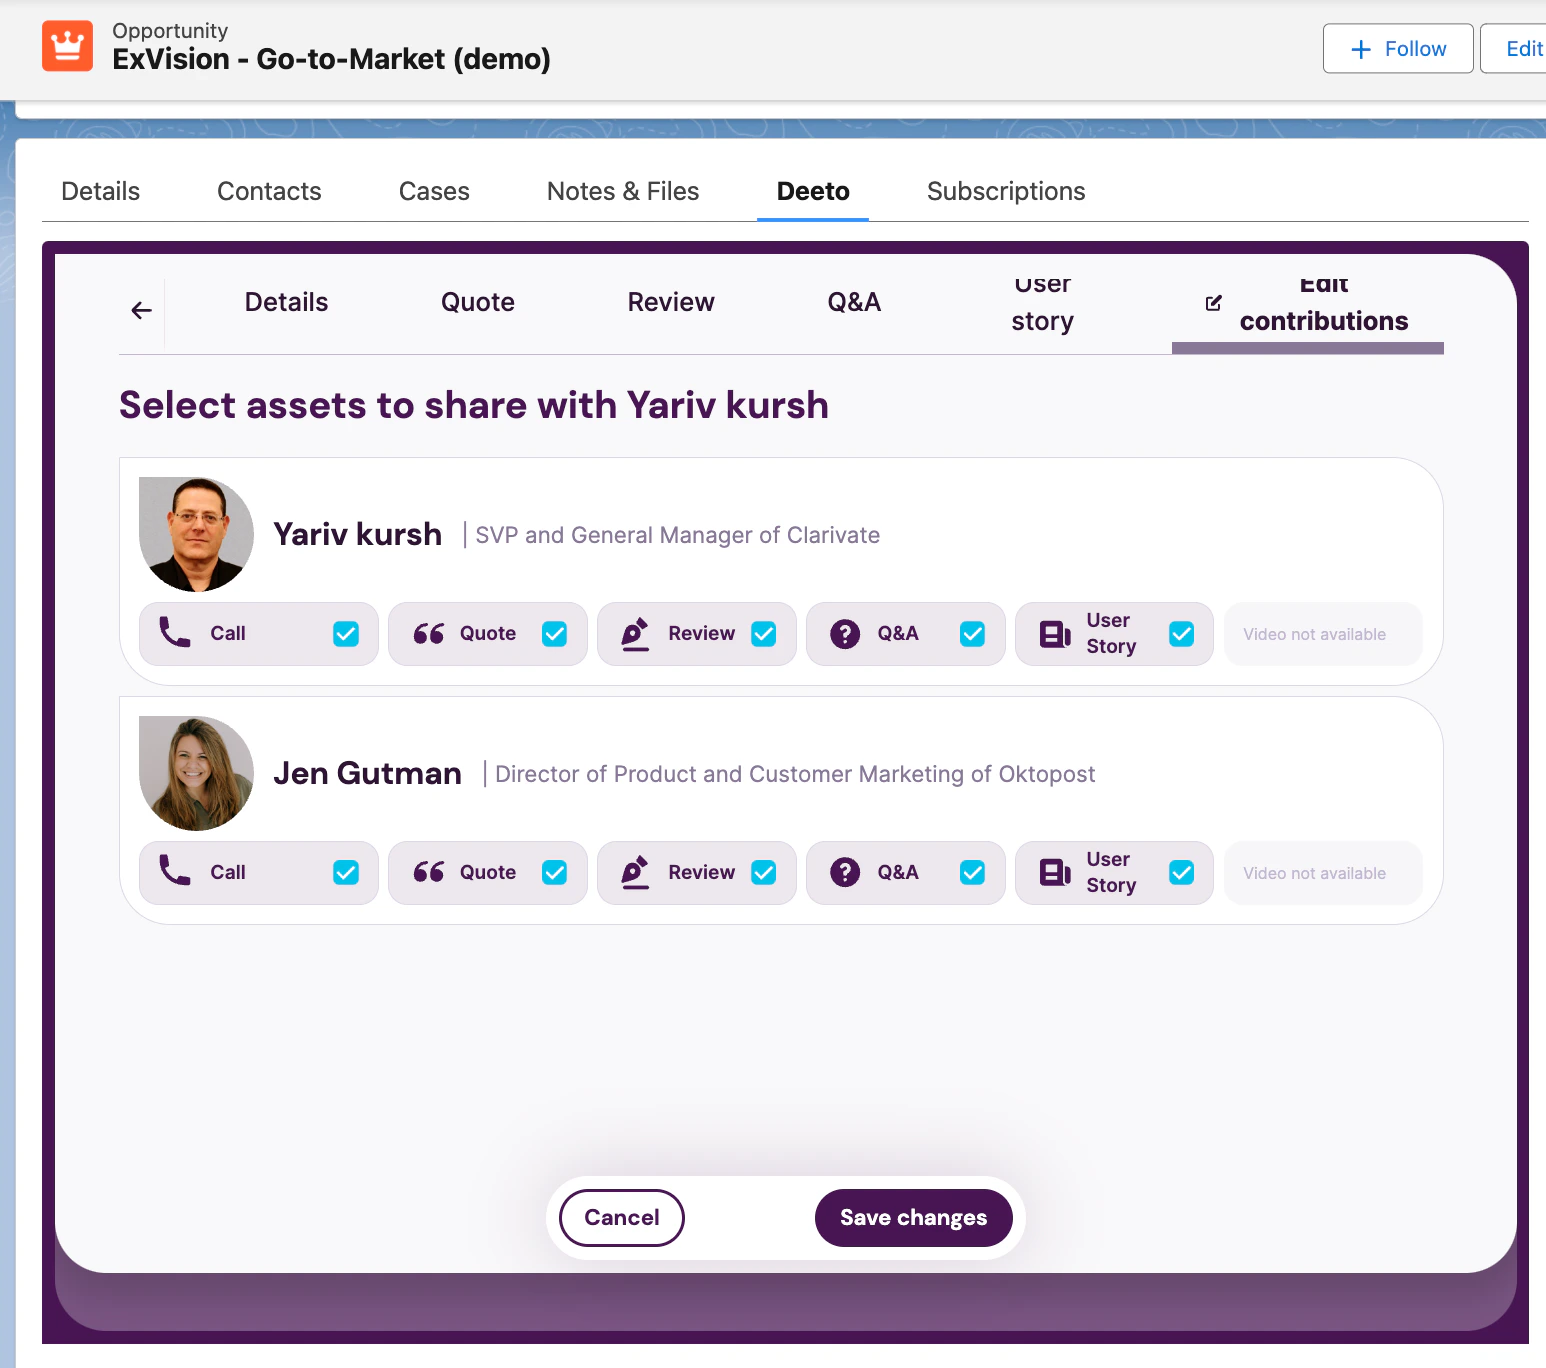This screenshot has height=1368, width=1546.
Task: Click 'SVP and General Manager of Clarivate' text
Action: (678, 535)
